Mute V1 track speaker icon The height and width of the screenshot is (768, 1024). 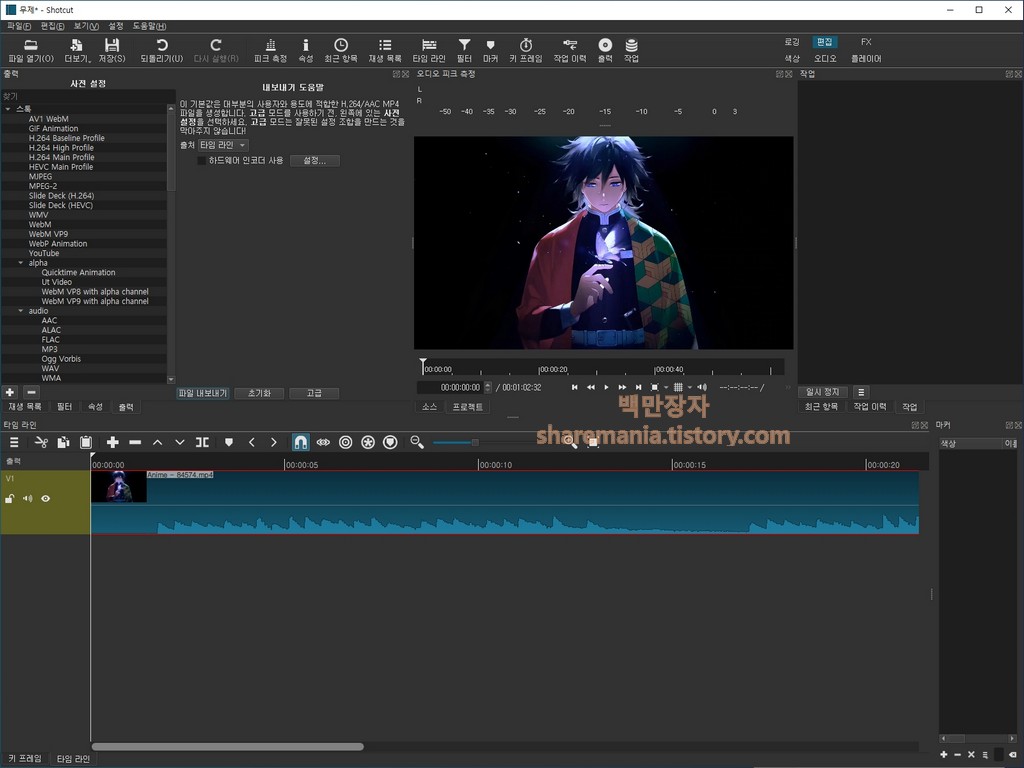pyautogui.click(x=27, y=498)
